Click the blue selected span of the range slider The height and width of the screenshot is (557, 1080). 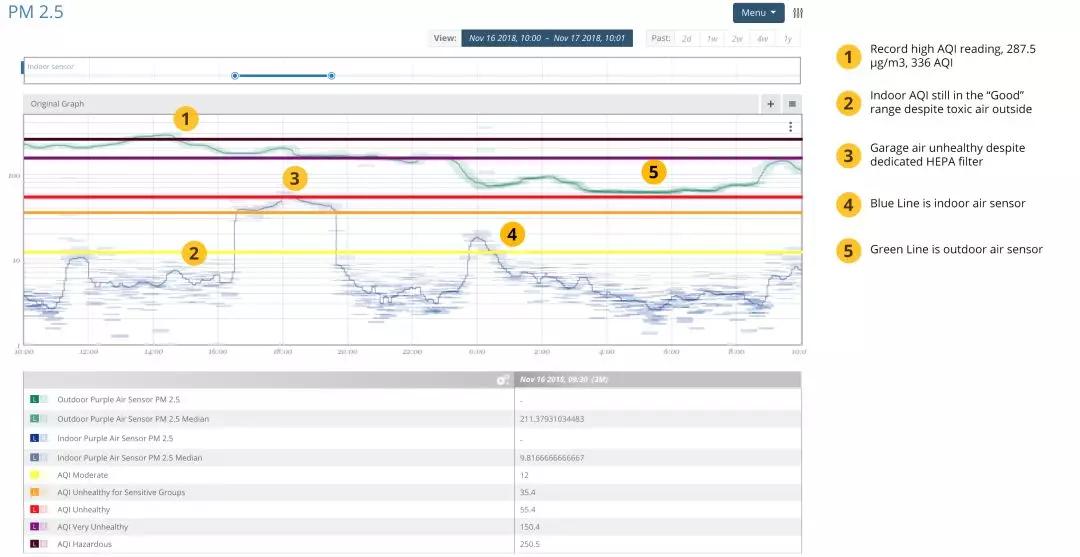[x=283, y=75]
